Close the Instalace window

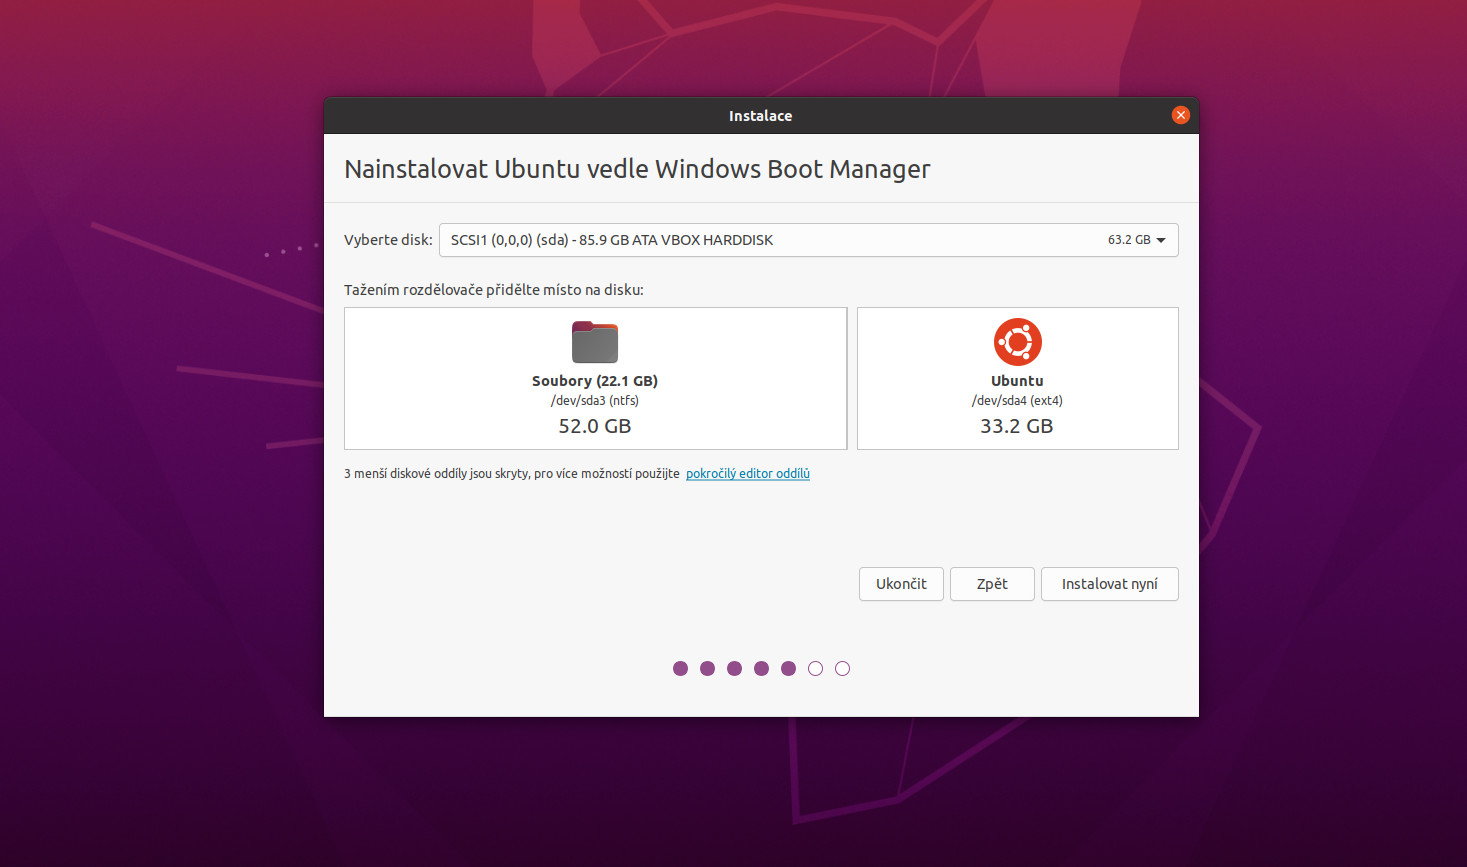tap(1180, 115)
